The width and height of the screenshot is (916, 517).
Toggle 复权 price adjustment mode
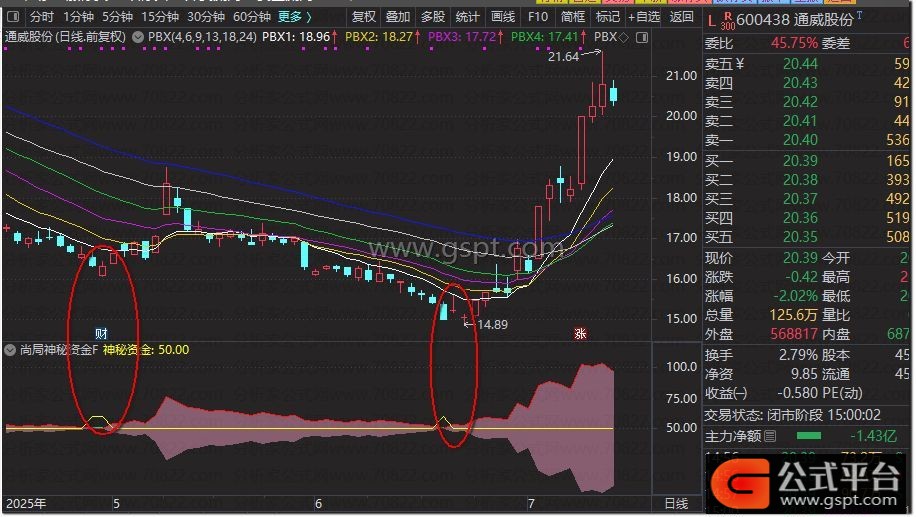[365, 17]
